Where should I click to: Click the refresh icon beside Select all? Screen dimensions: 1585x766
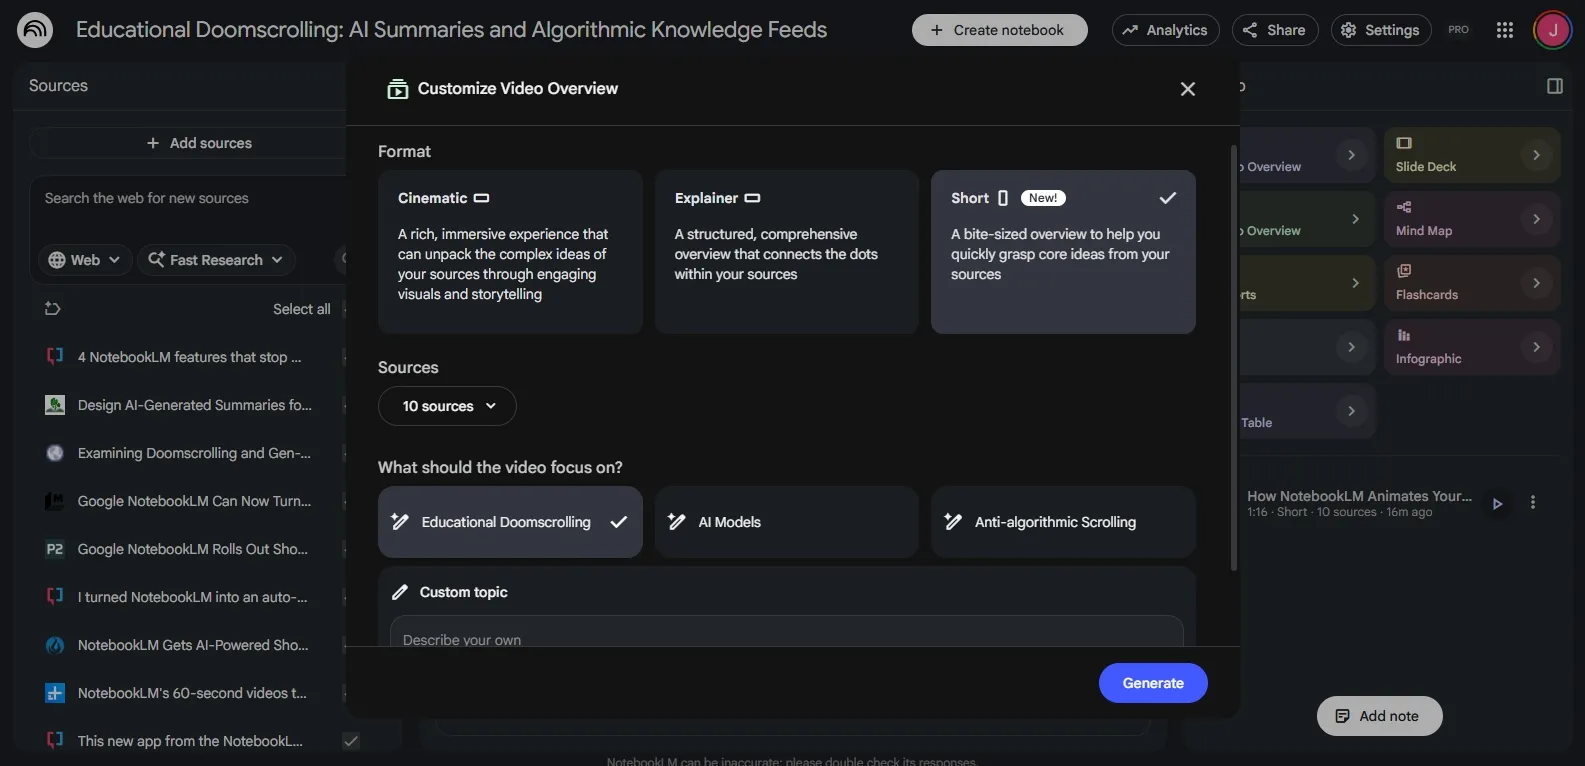point(53,309)
